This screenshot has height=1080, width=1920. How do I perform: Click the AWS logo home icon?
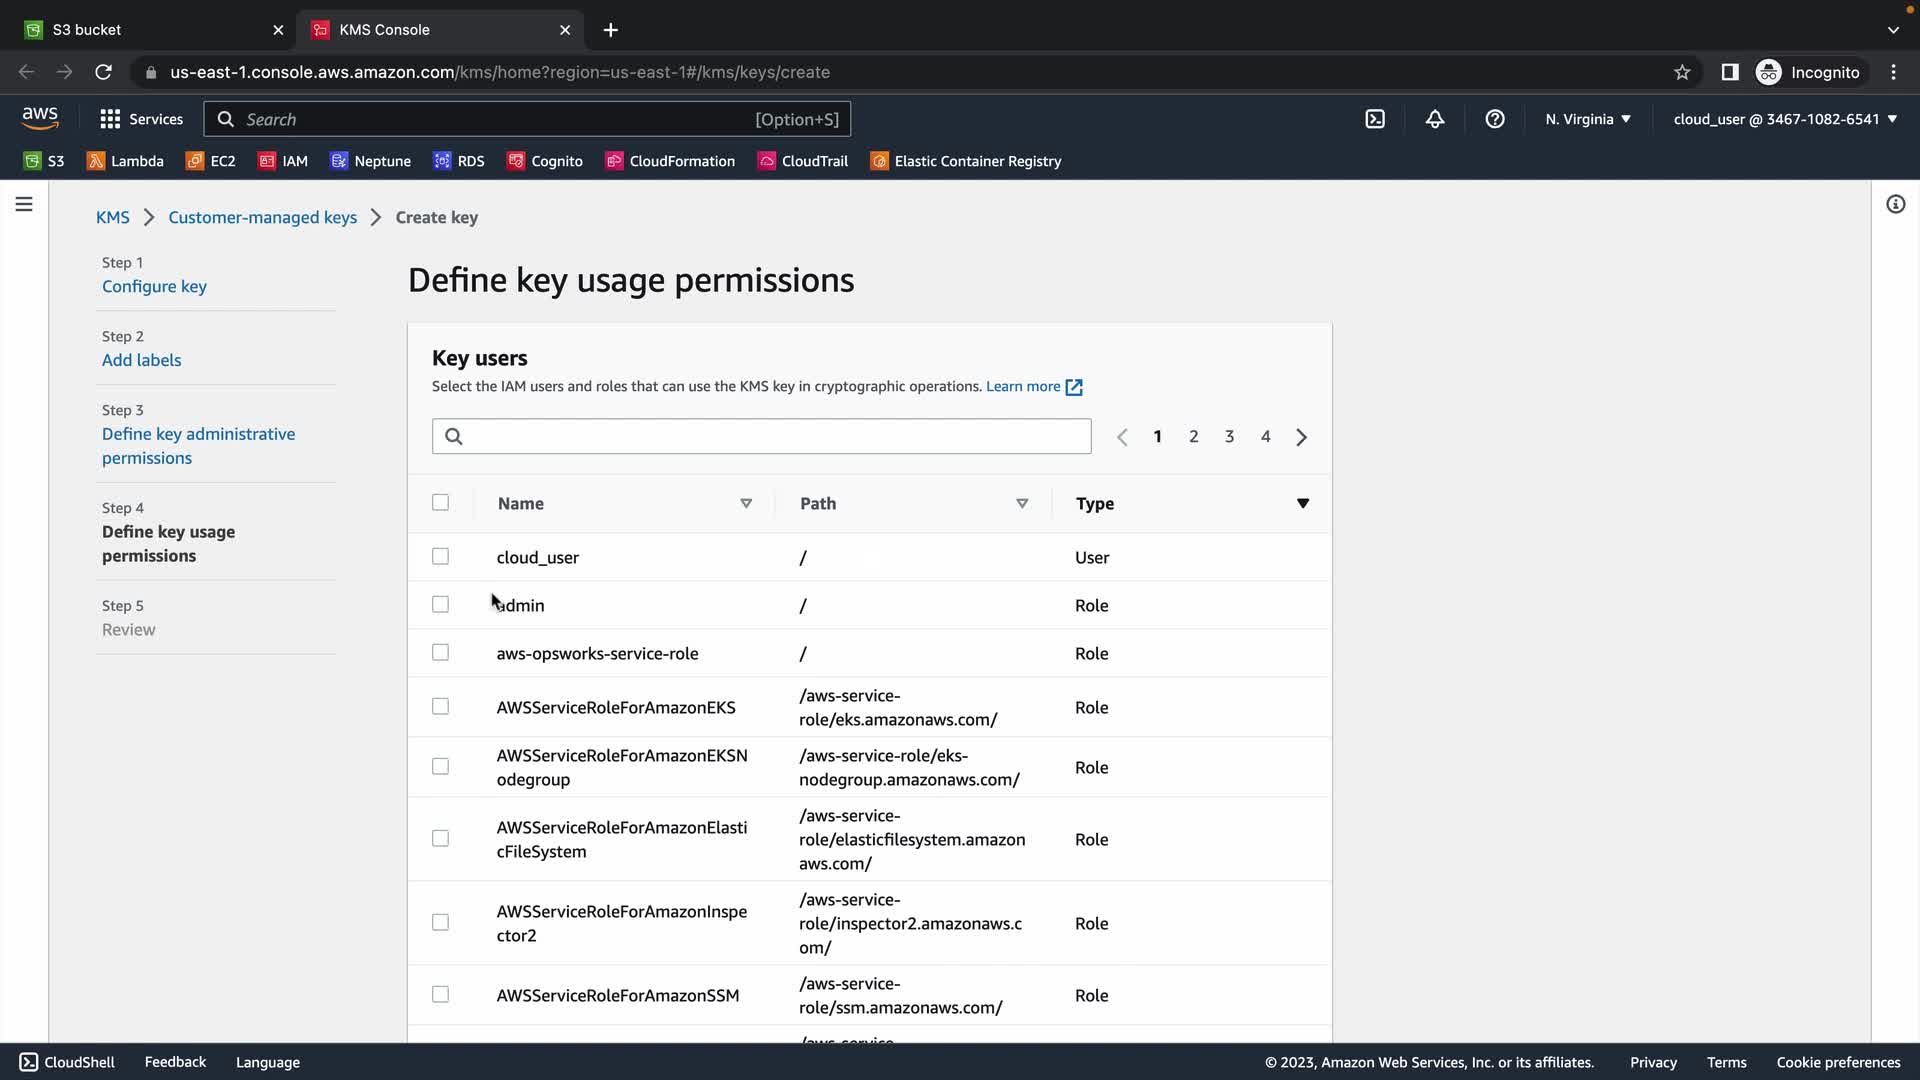pos(40,118)
